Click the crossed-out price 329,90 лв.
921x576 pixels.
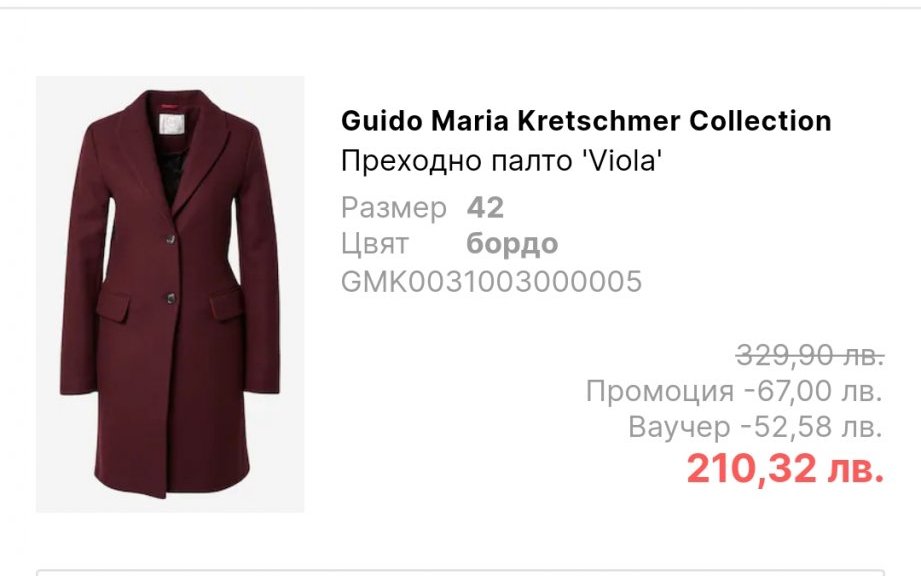[810, 355]
